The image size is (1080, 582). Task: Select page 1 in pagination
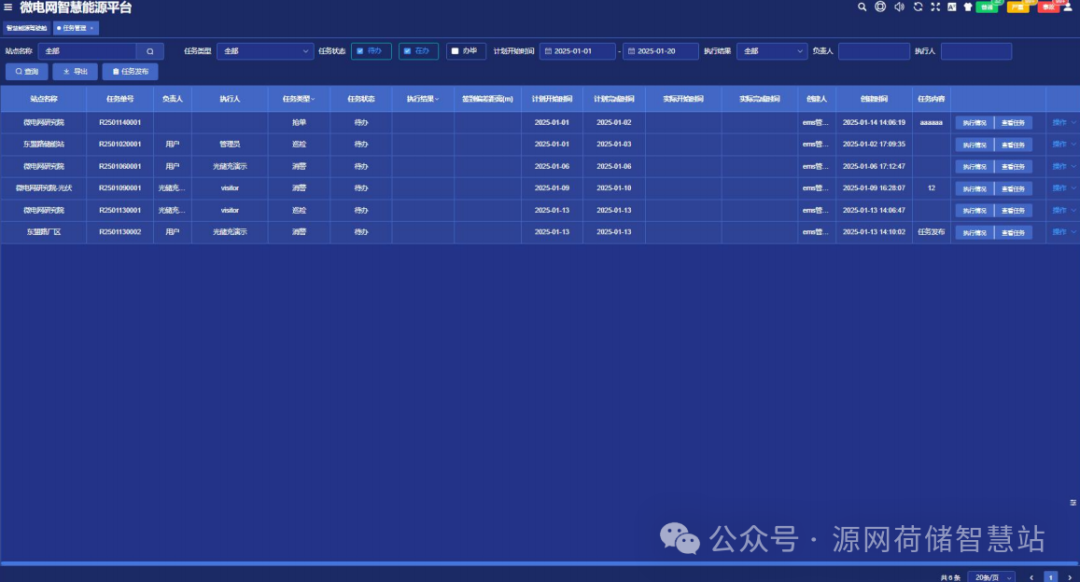pyautogui.click(x=1050, y=577)
